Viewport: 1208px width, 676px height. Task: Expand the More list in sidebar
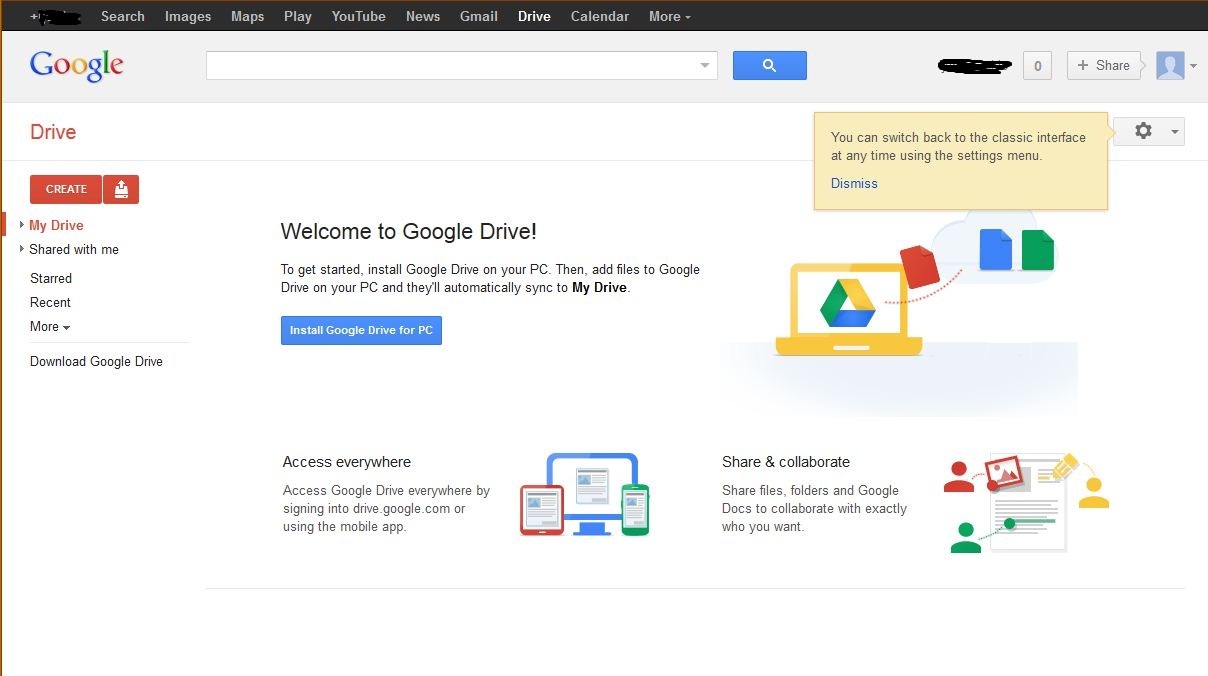point(50,327)
